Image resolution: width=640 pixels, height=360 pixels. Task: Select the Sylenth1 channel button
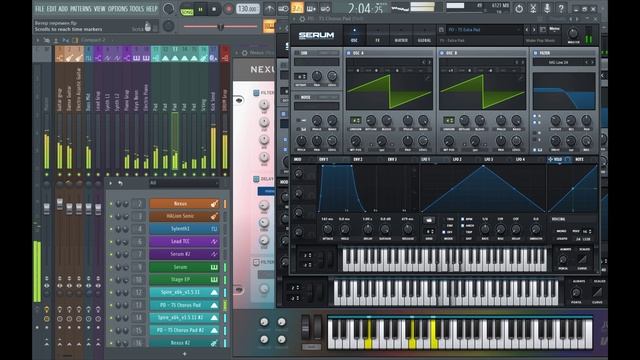(x=180, y=229)
